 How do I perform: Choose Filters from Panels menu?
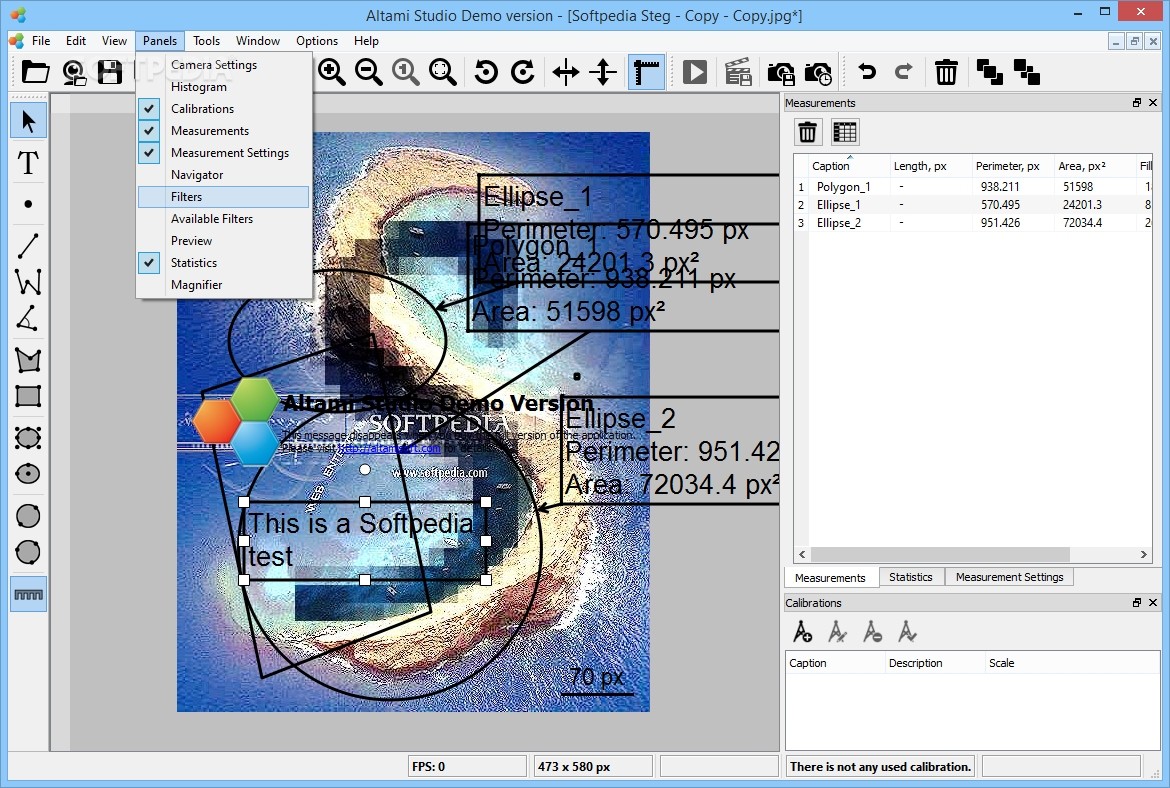point(224,197)
